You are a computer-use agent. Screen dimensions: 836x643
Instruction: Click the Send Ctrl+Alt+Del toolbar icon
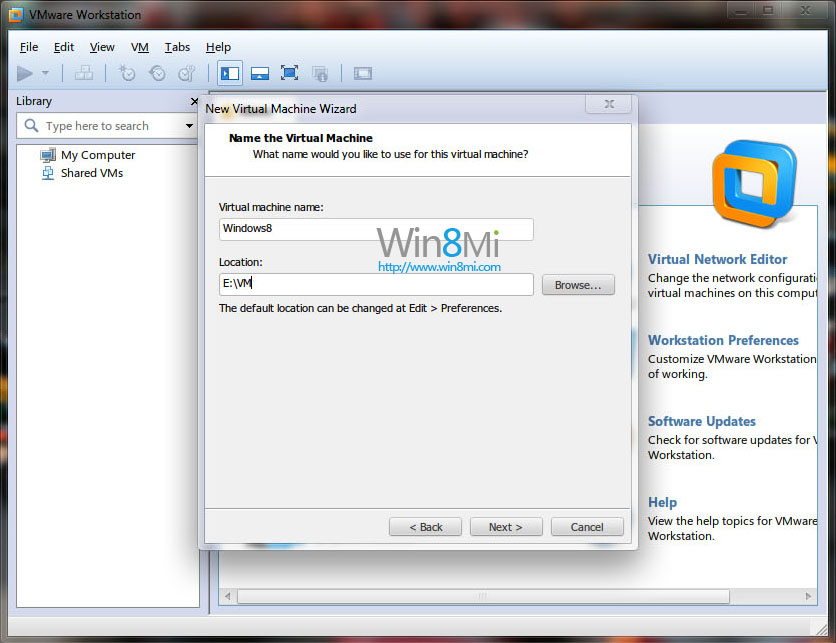(84, 73)
